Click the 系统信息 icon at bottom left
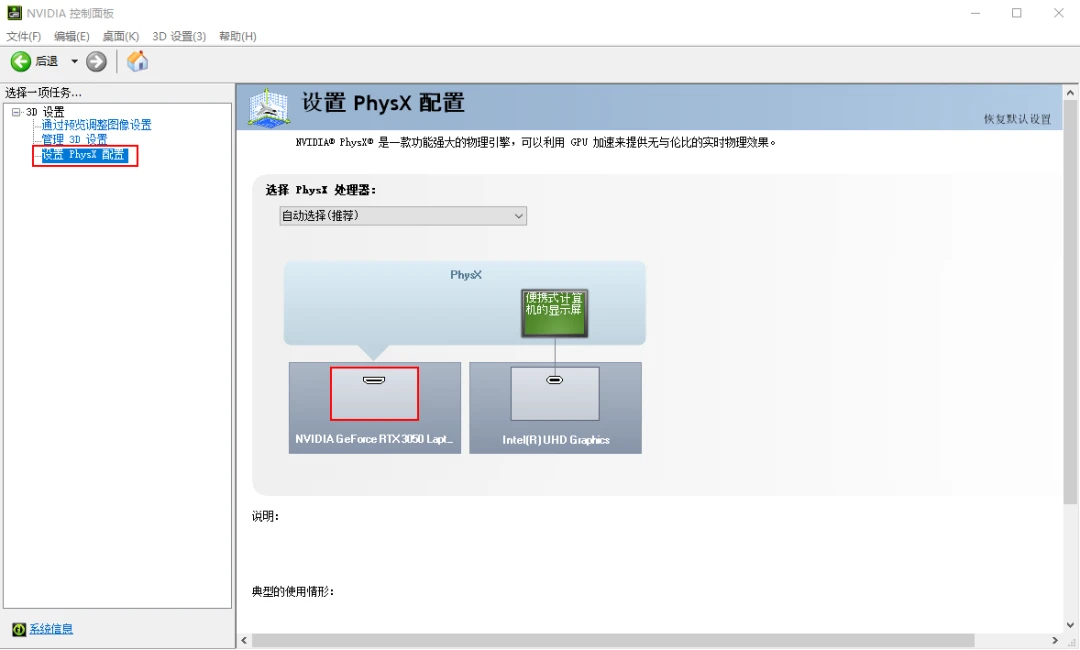1080x650 pixels. 19,629
